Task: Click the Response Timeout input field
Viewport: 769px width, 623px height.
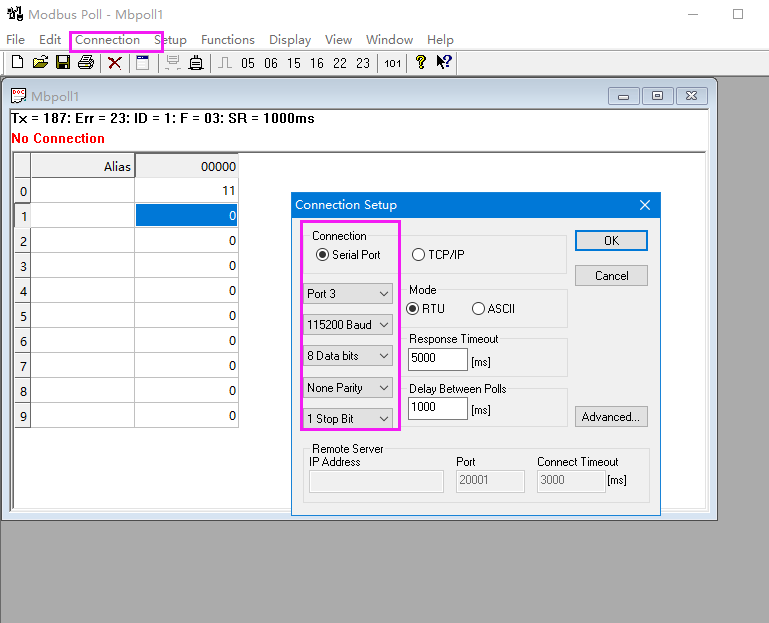Action: pos(438,359)
